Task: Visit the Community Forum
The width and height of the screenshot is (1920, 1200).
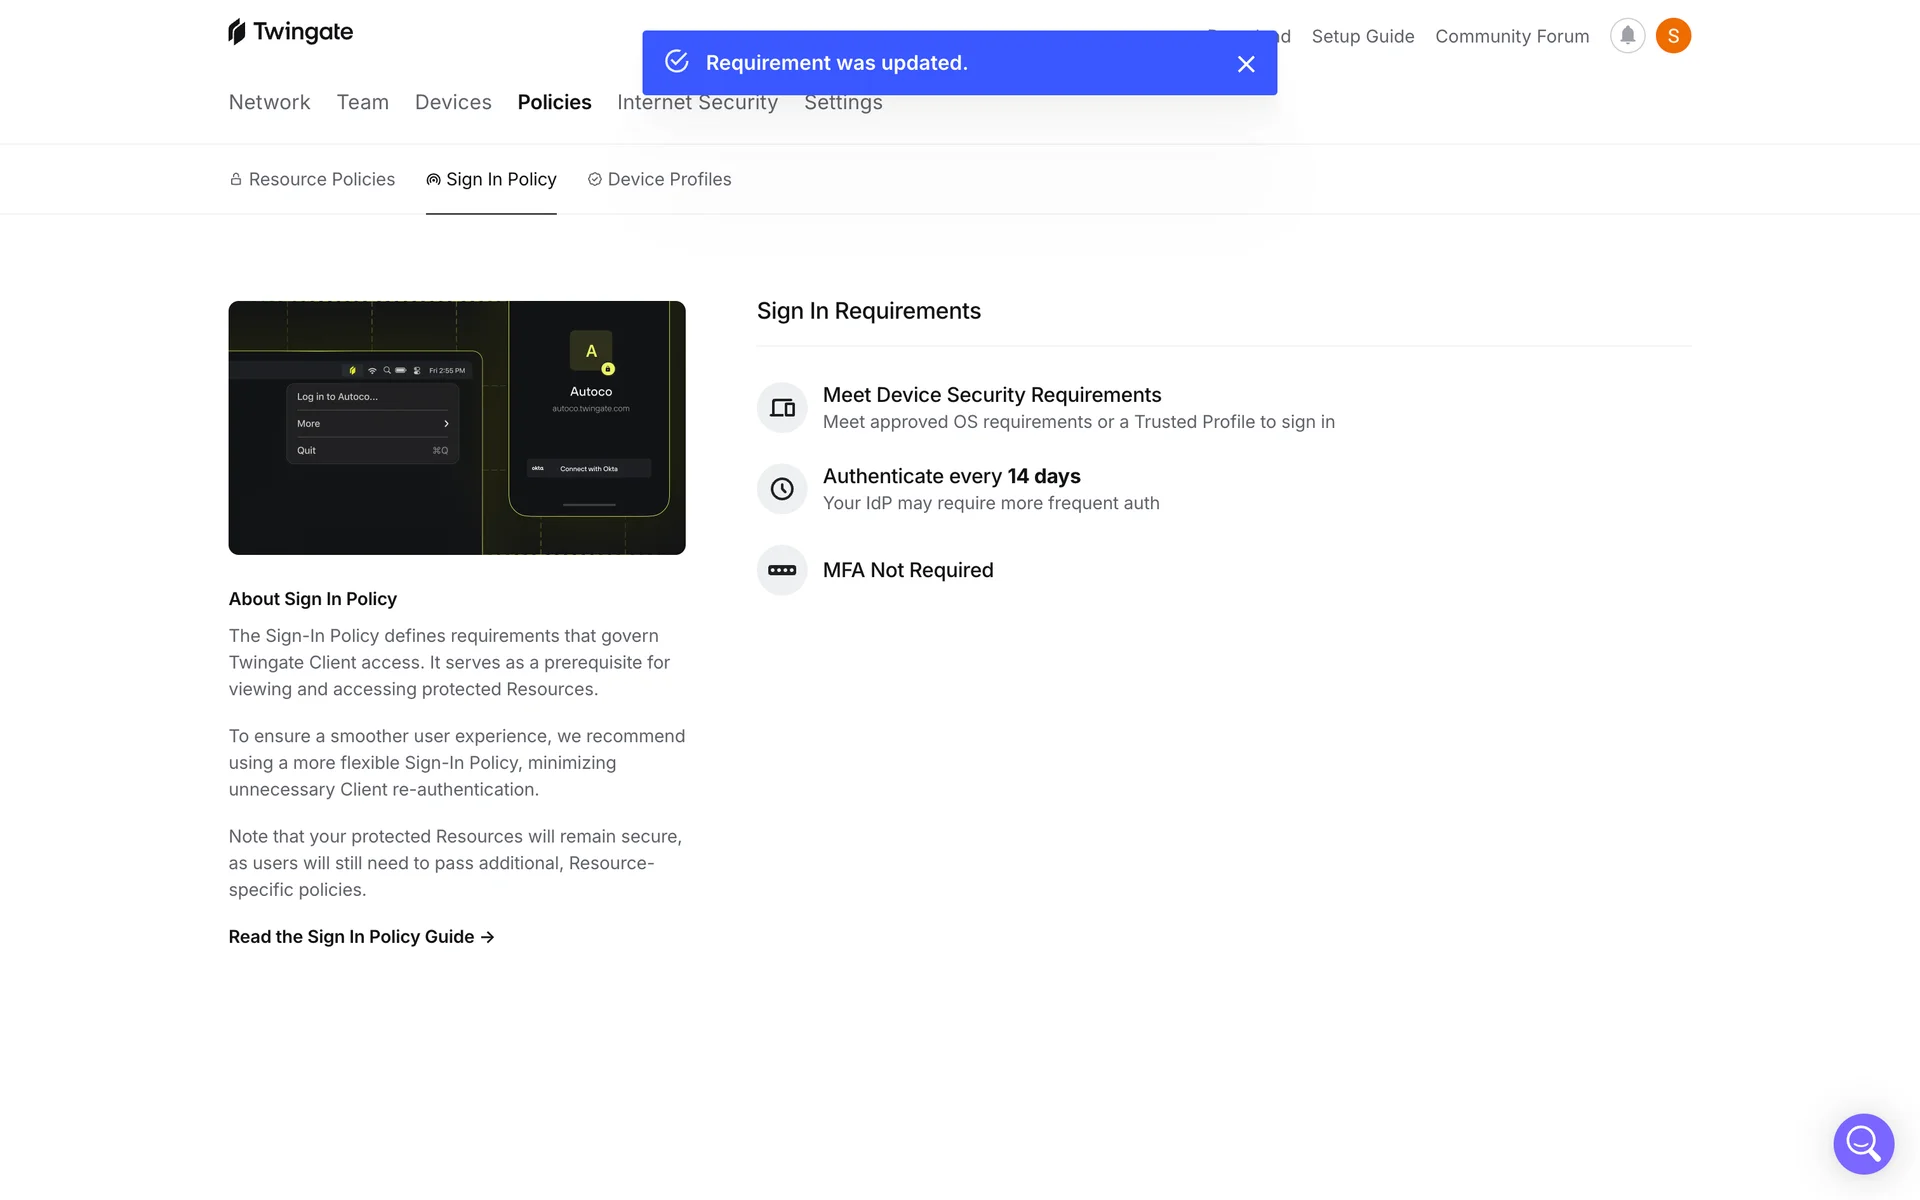Action: click(1511, 36)
